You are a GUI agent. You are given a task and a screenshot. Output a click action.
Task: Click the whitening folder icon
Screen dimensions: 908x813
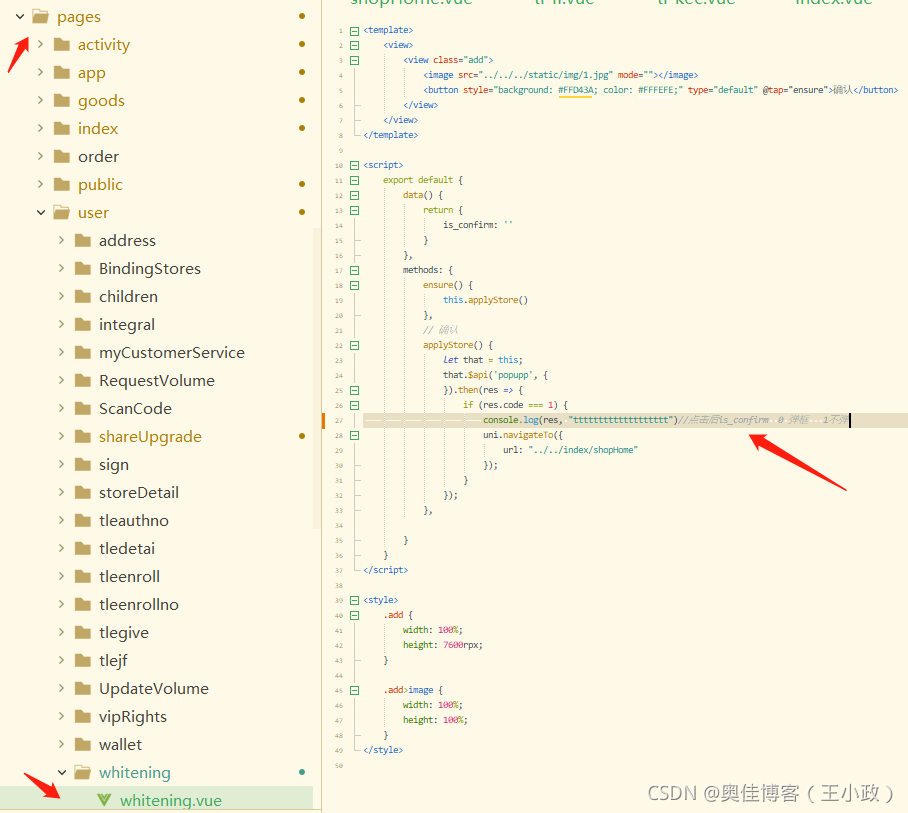83,772
